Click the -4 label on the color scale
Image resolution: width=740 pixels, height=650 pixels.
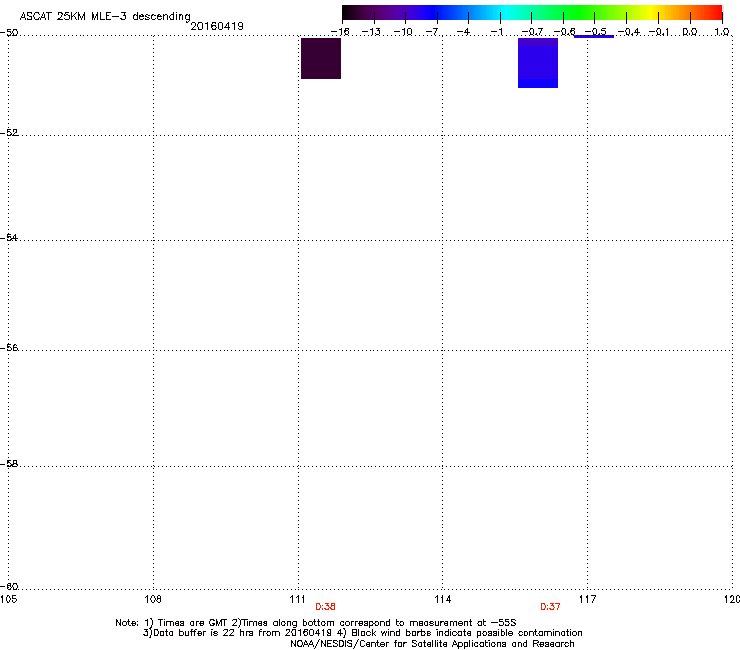point(464,32)
